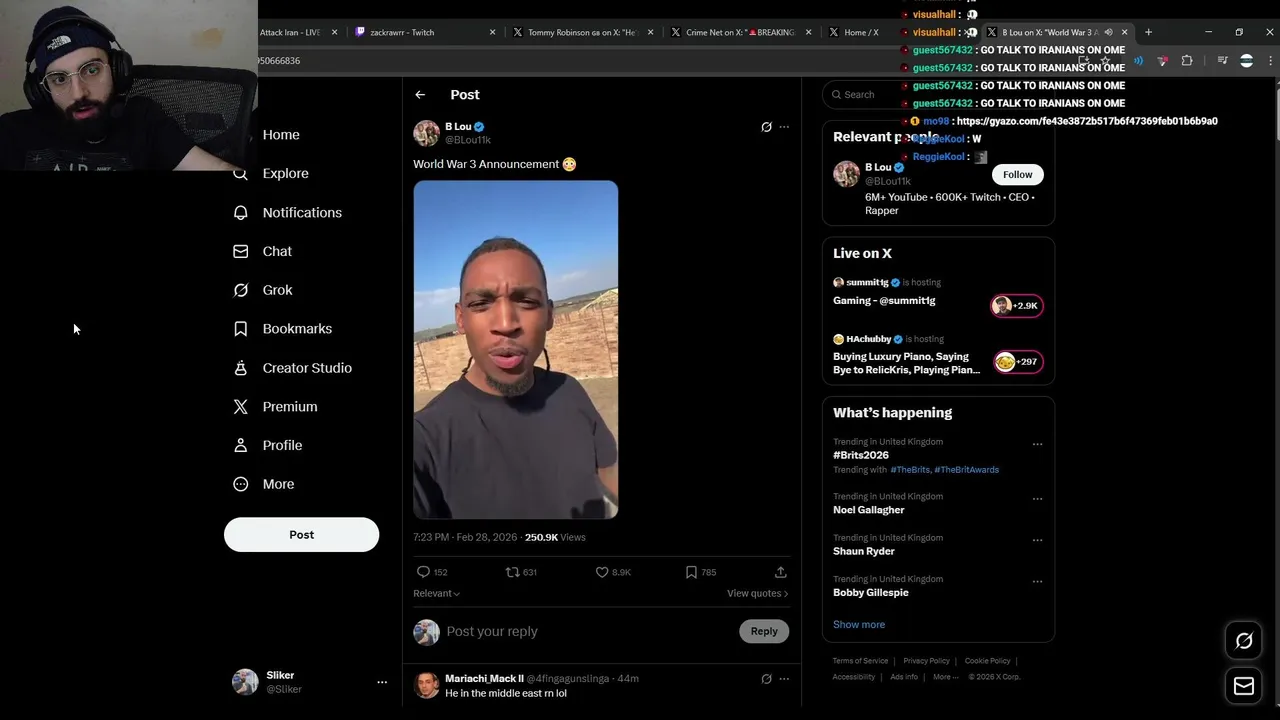The height and width of the screenshot is (720, 1280).
Task: Click the share icon under the post
Action: (781, 572)
